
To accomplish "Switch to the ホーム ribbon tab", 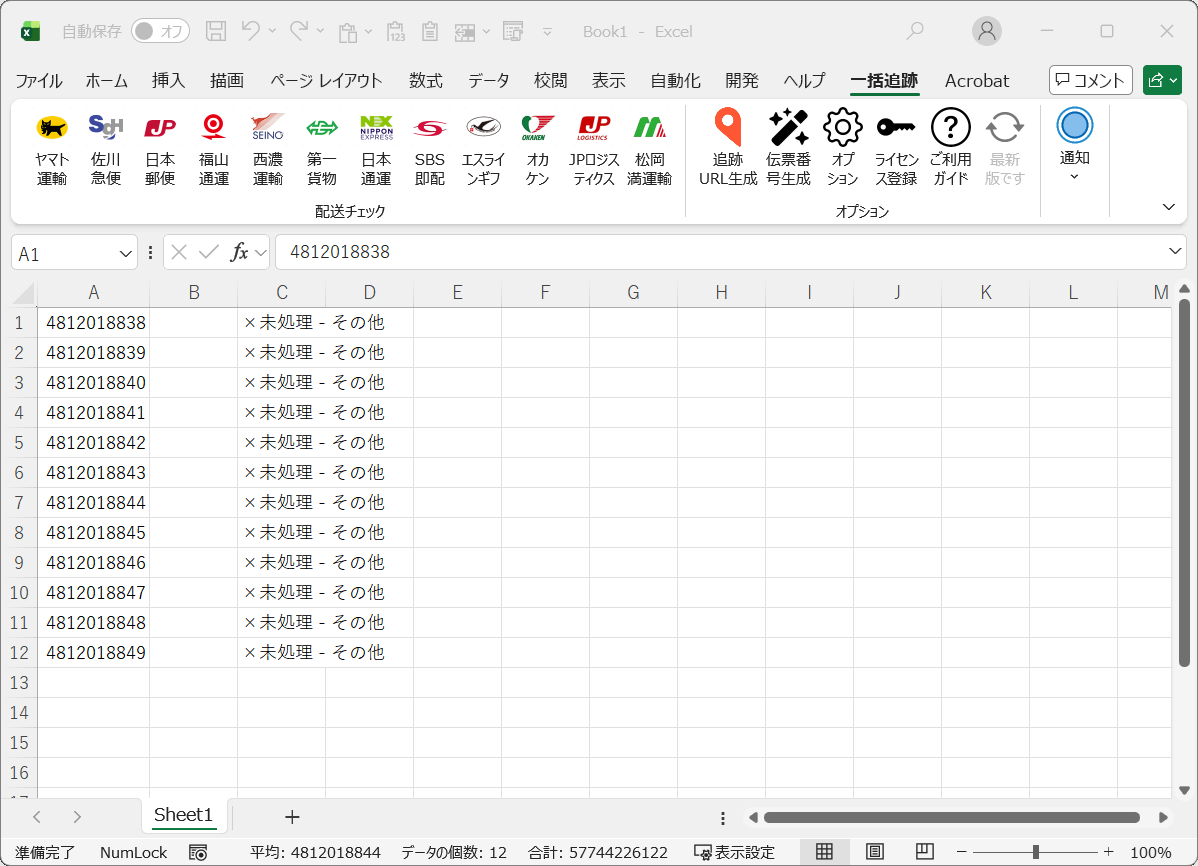I will pos(106,81).
